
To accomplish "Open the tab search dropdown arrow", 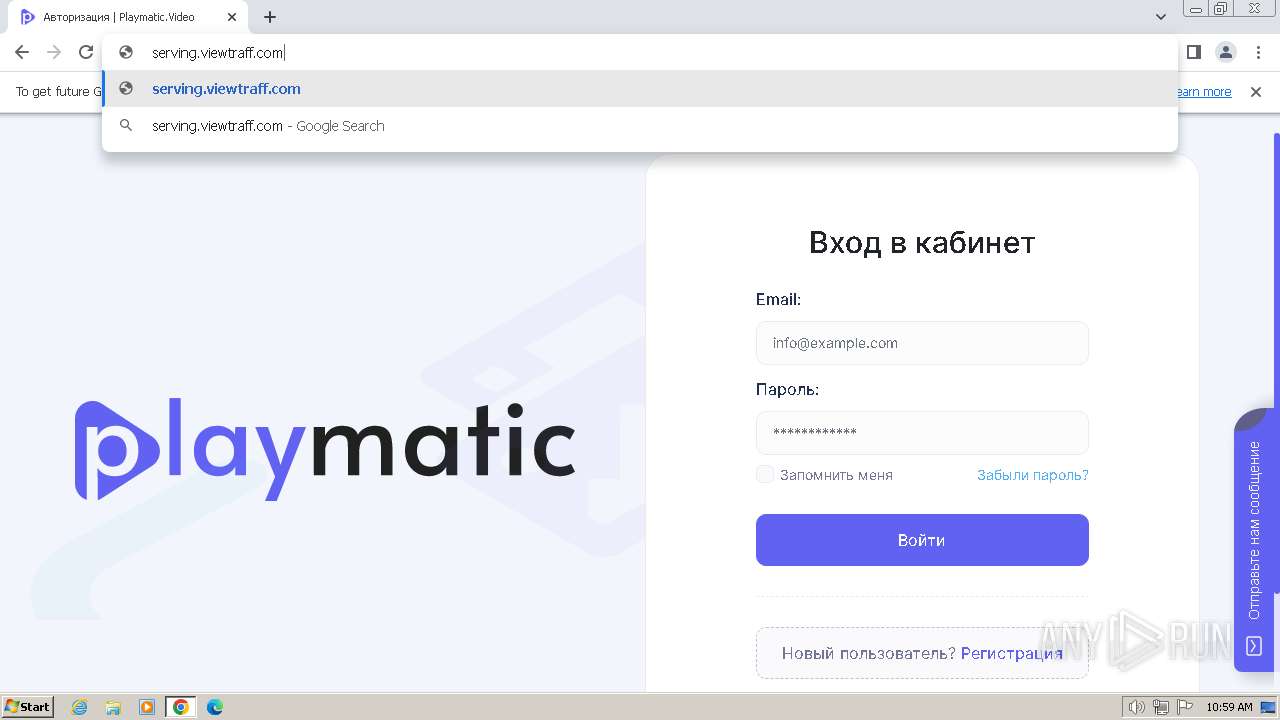I will coord(1161,17).
